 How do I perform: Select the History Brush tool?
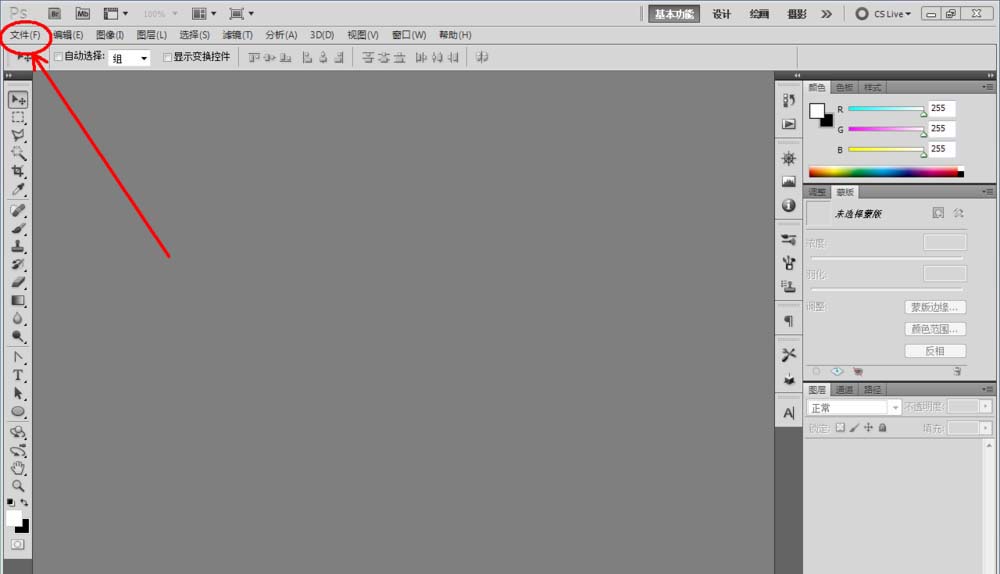click(x=18, y=264)
